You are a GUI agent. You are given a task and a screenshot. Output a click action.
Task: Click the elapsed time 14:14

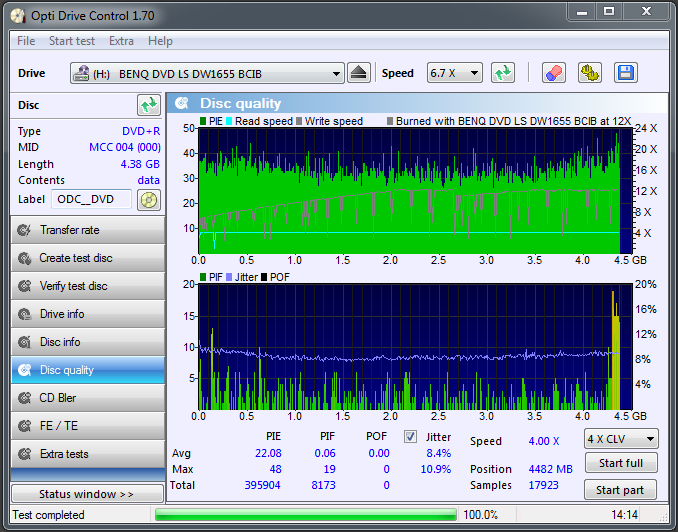click(624, 515)
